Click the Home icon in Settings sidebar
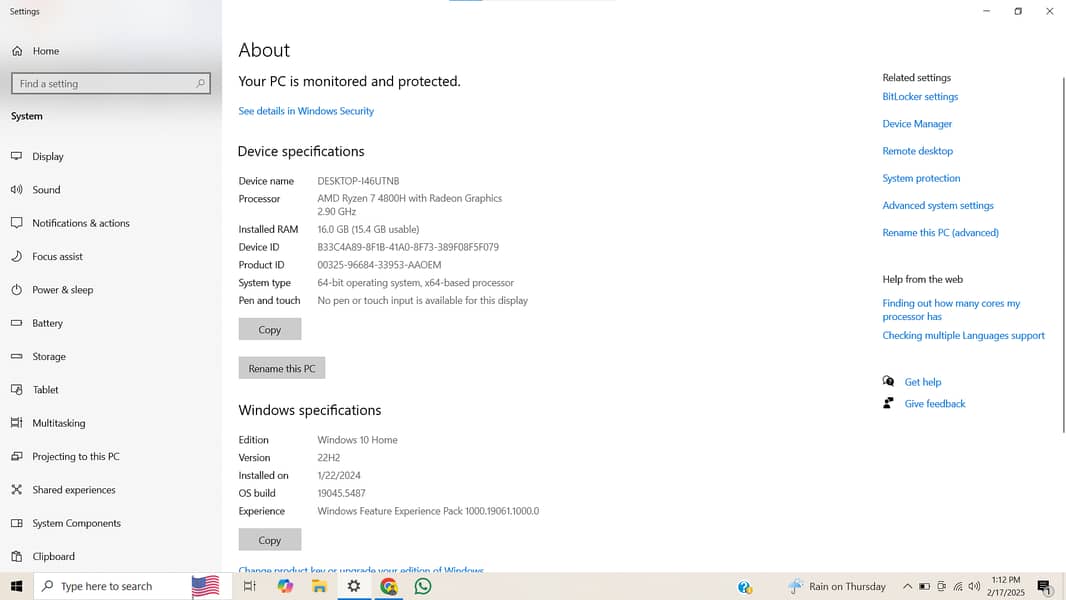1066x600 pixels. (x=17, y=51)
